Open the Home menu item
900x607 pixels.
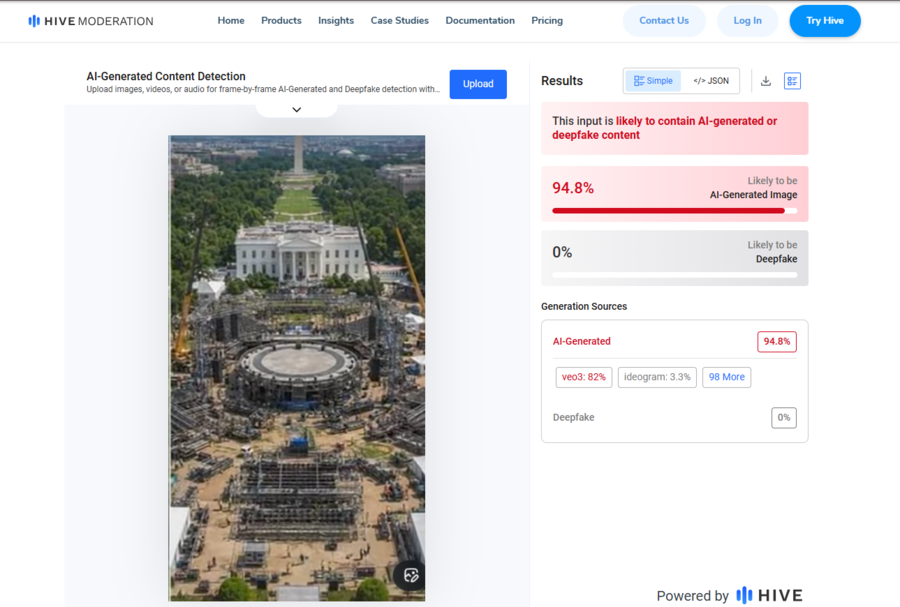231,21
